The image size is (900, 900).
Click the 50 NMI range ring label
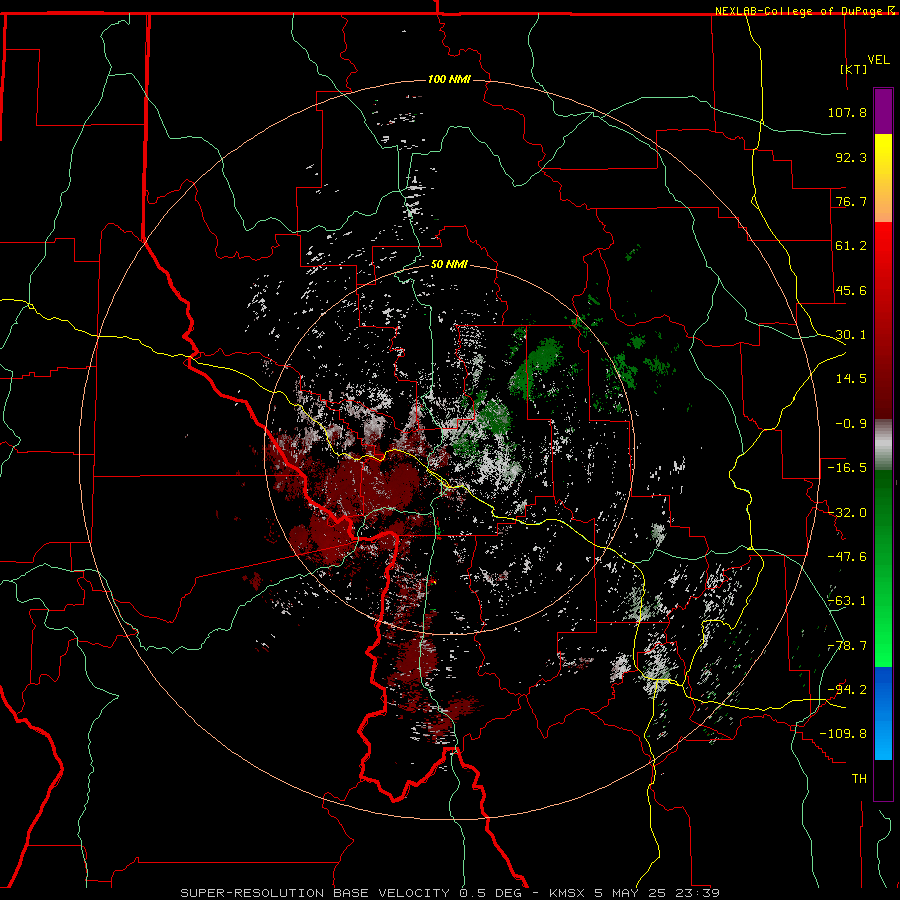point(449,265)
